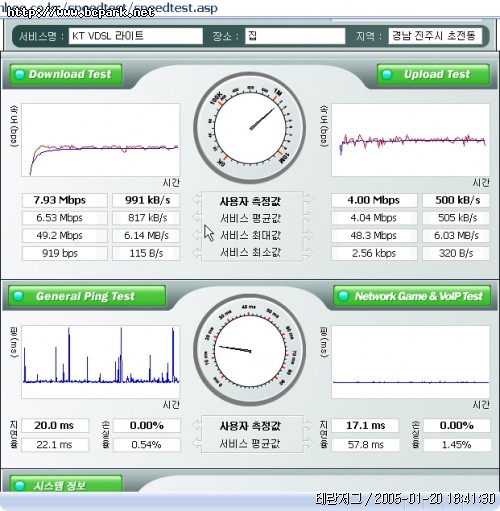Select the 817 kB/s value
This screenshot has width=500, height=511.
tap(146, 218)
